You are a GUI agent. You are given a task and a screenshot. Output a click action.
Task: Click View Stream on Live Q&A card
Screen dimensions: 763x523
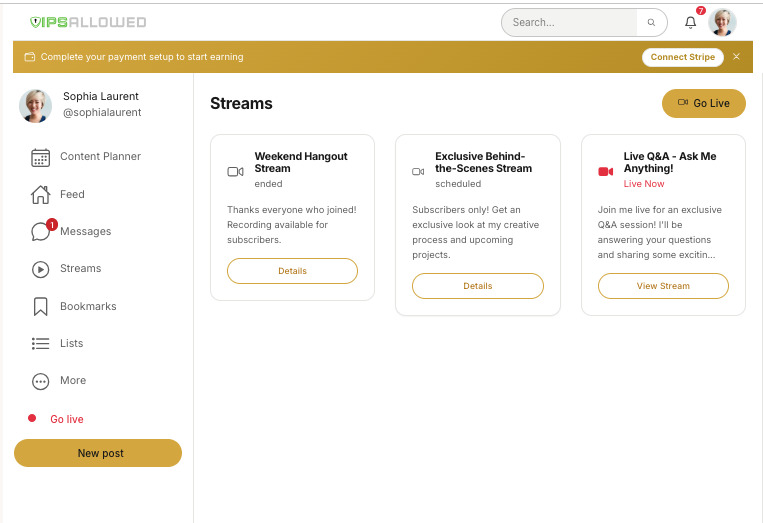663,286
